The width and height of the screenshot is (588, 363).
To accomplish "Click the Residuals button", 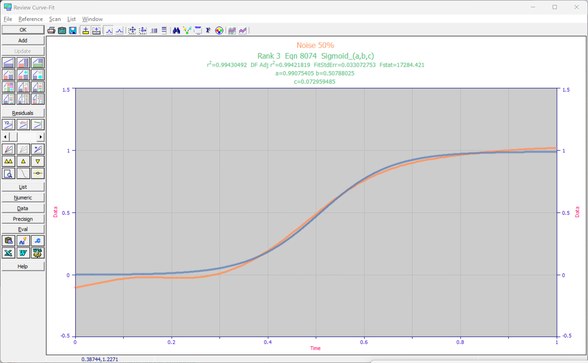I will tap(23, 113).
